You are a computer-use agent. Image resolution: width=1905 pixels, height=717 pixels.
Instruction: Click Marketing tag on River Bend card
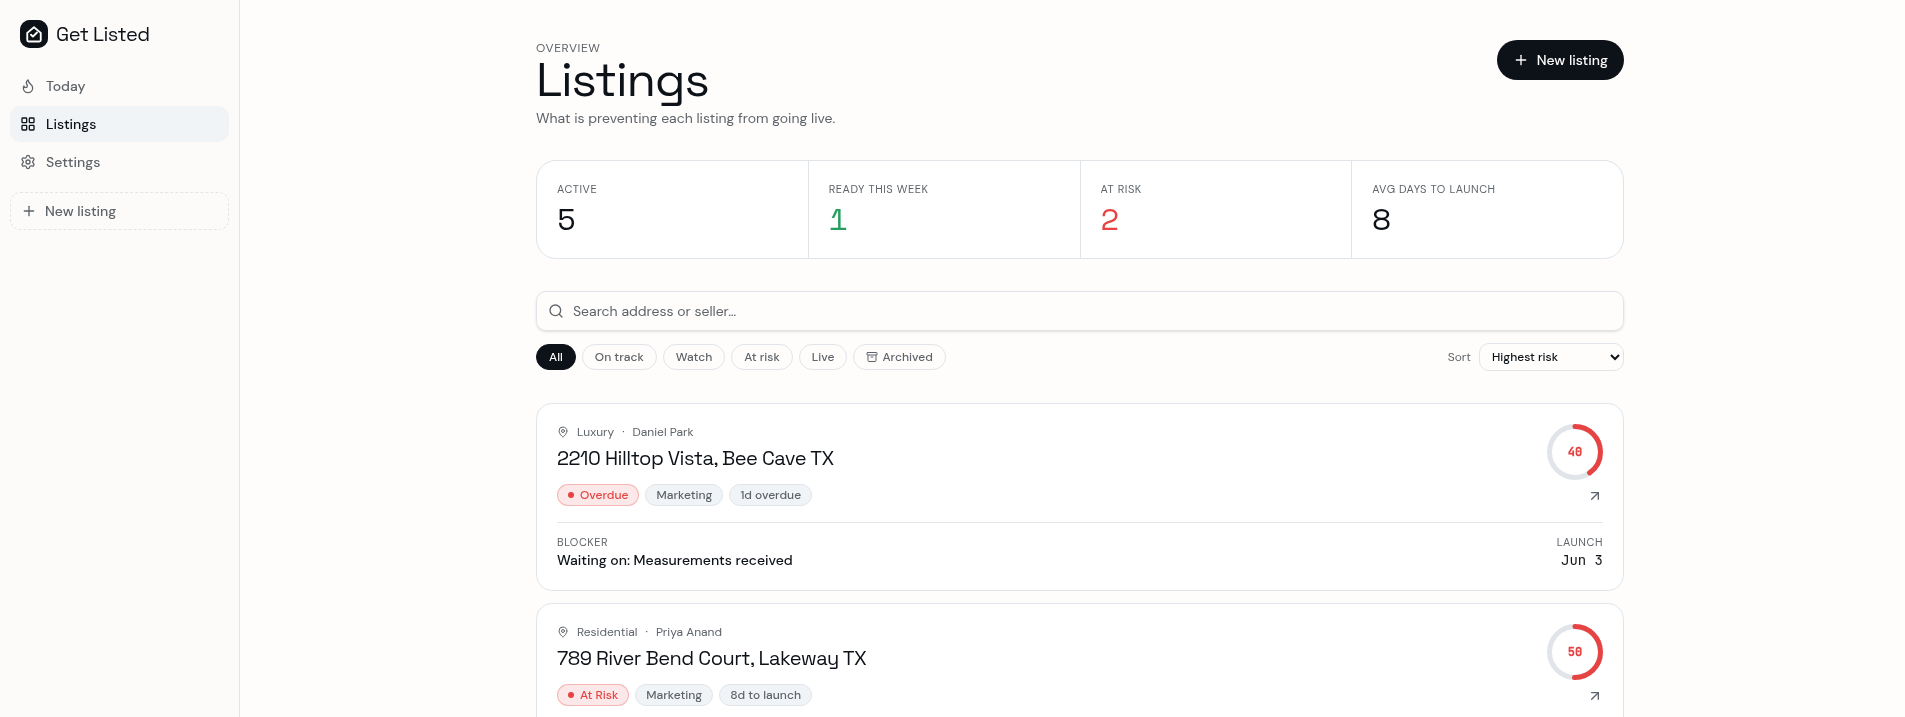(x=674, y=695)
